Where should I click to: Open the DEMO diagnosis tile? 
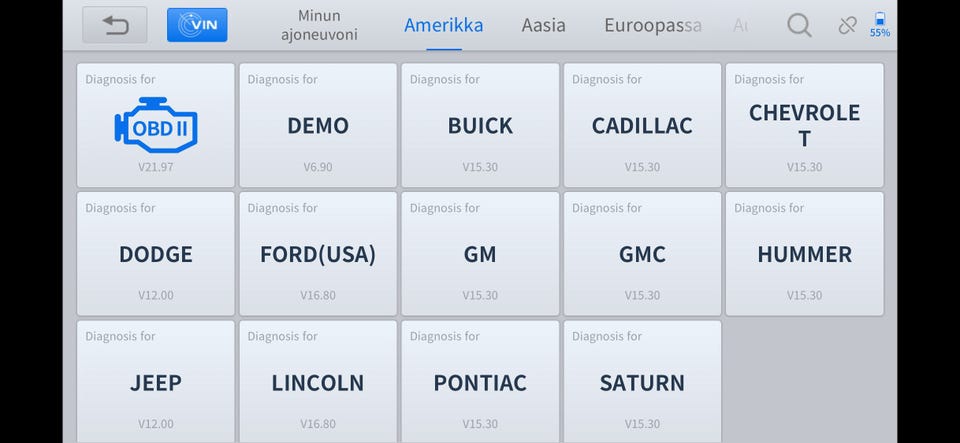tap(318, 126)
